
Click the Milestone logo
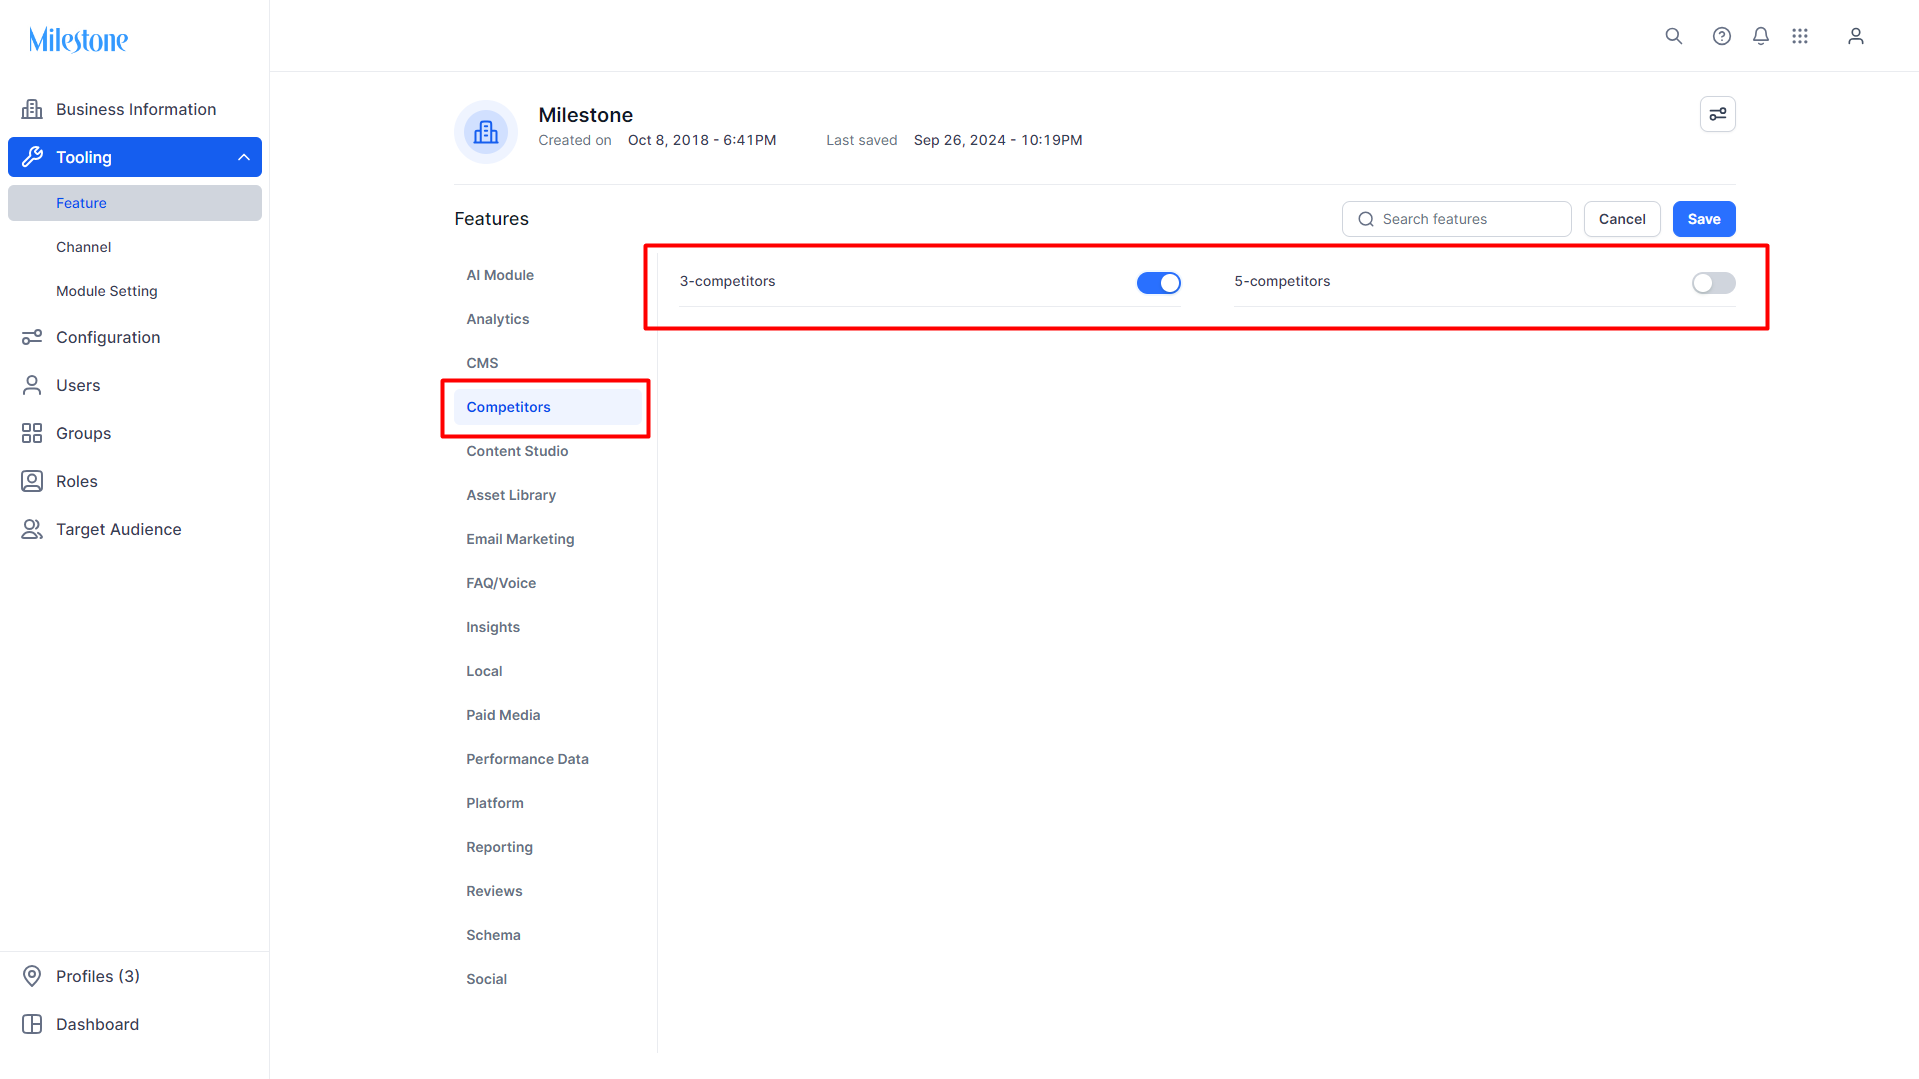coord(78,40)
